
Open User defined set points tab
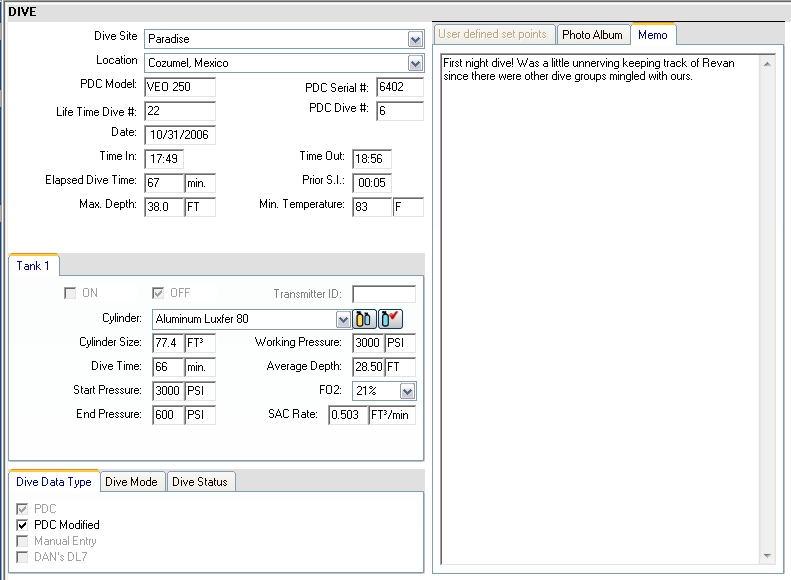(492, 34)
